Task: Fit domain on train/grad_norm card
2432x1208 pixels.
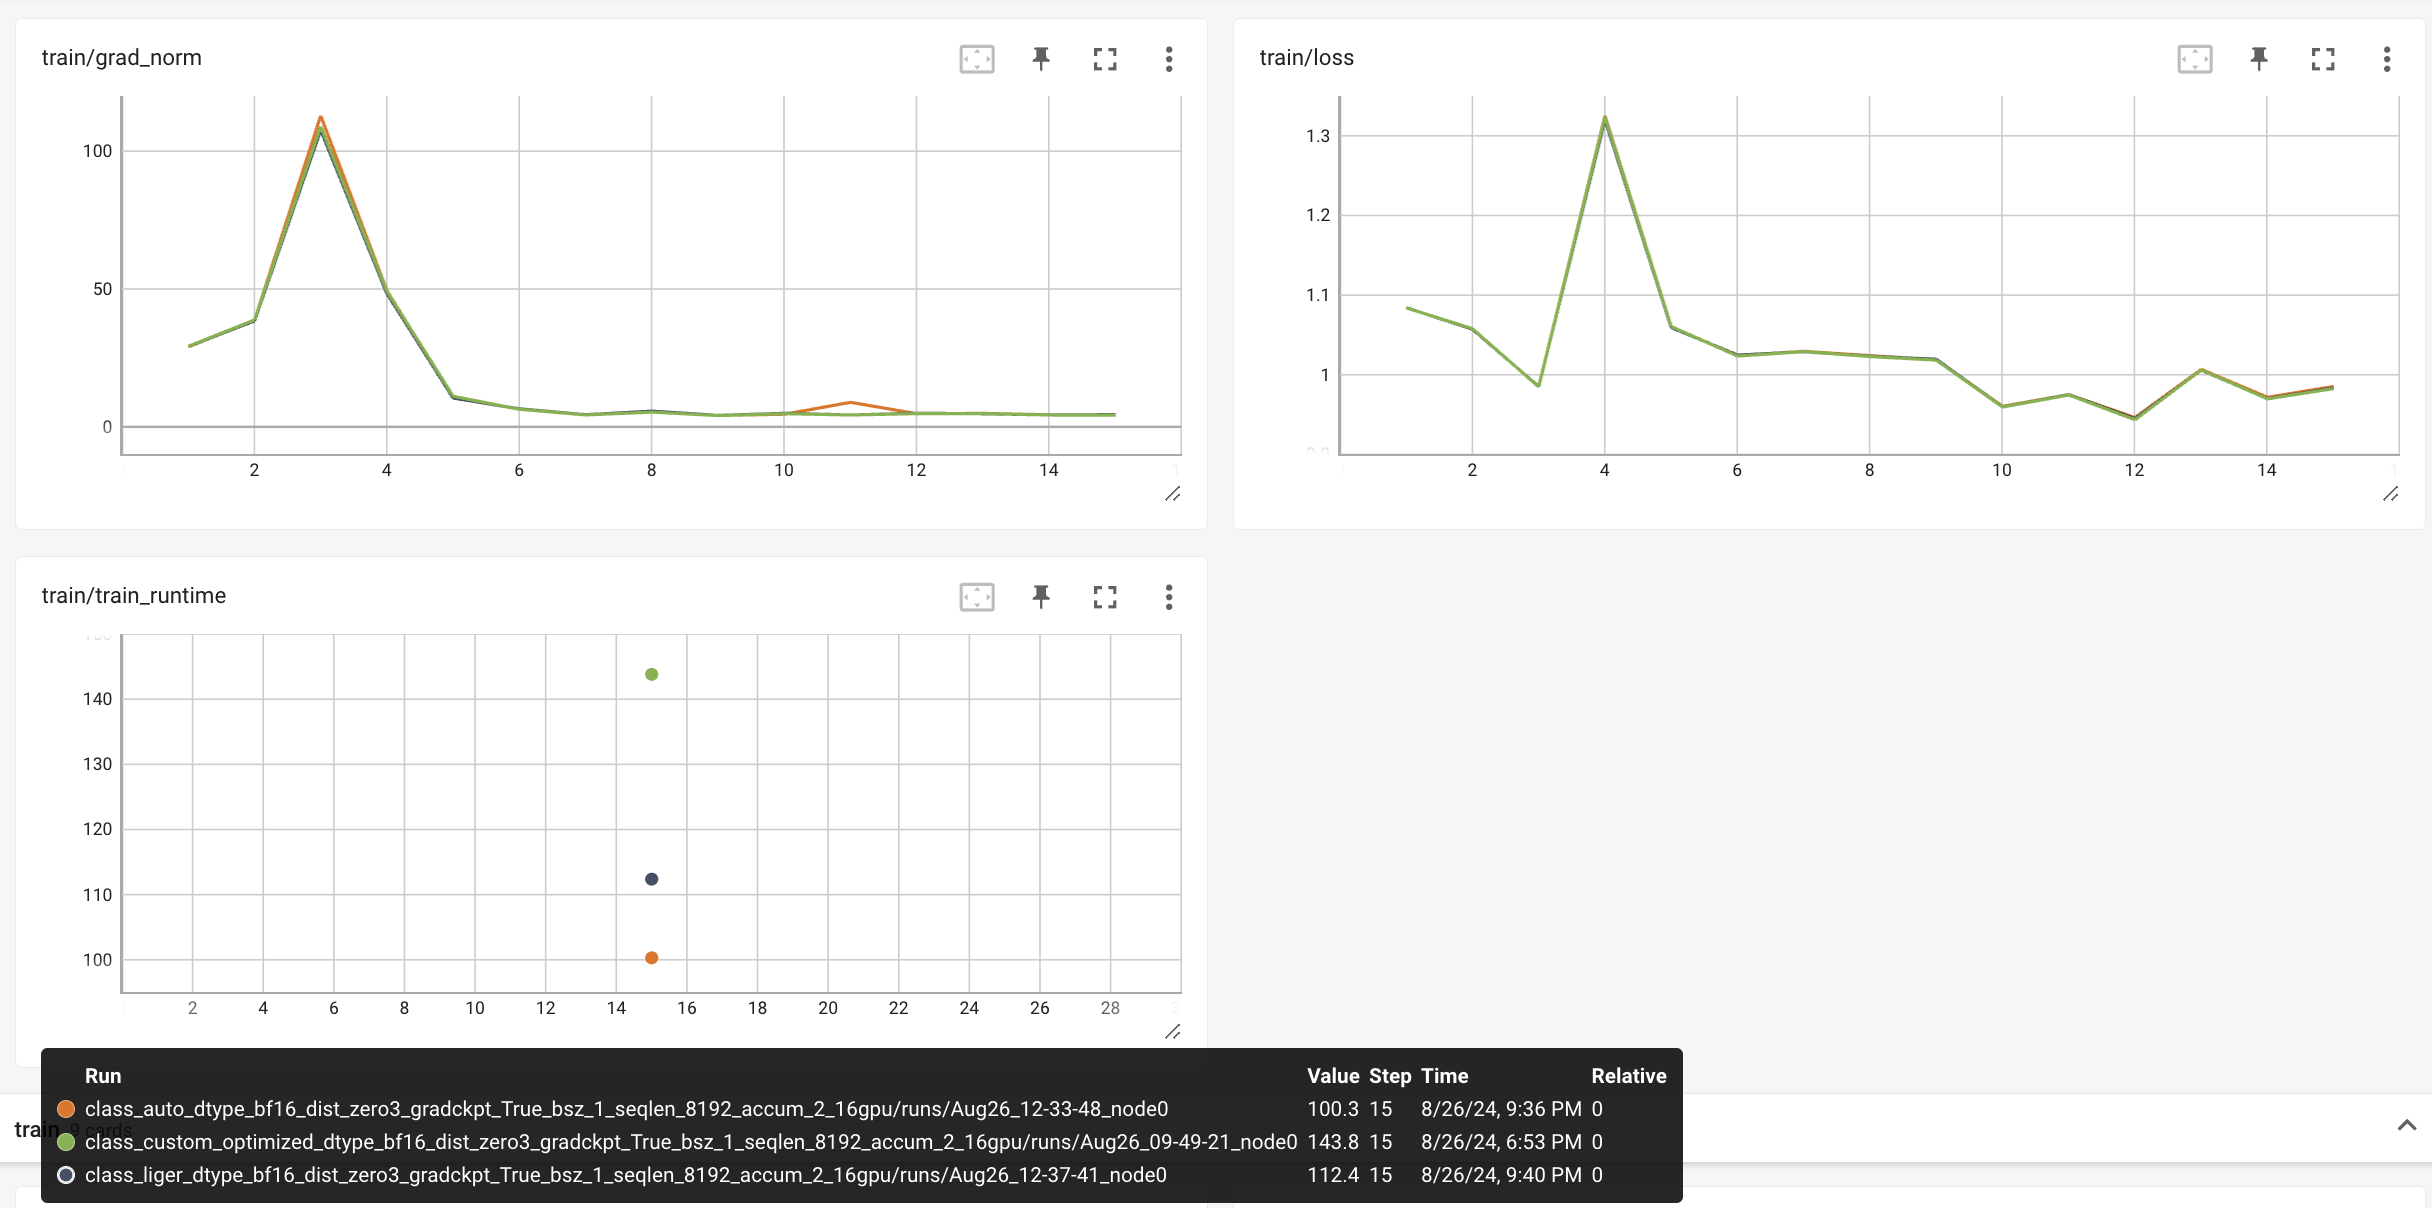Action: click(x=976, y=59)
